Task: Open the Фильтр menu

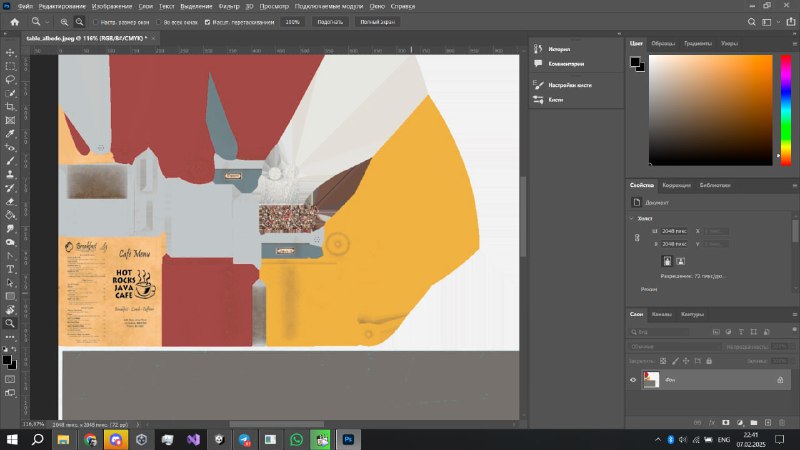Action: coord(229,6)
